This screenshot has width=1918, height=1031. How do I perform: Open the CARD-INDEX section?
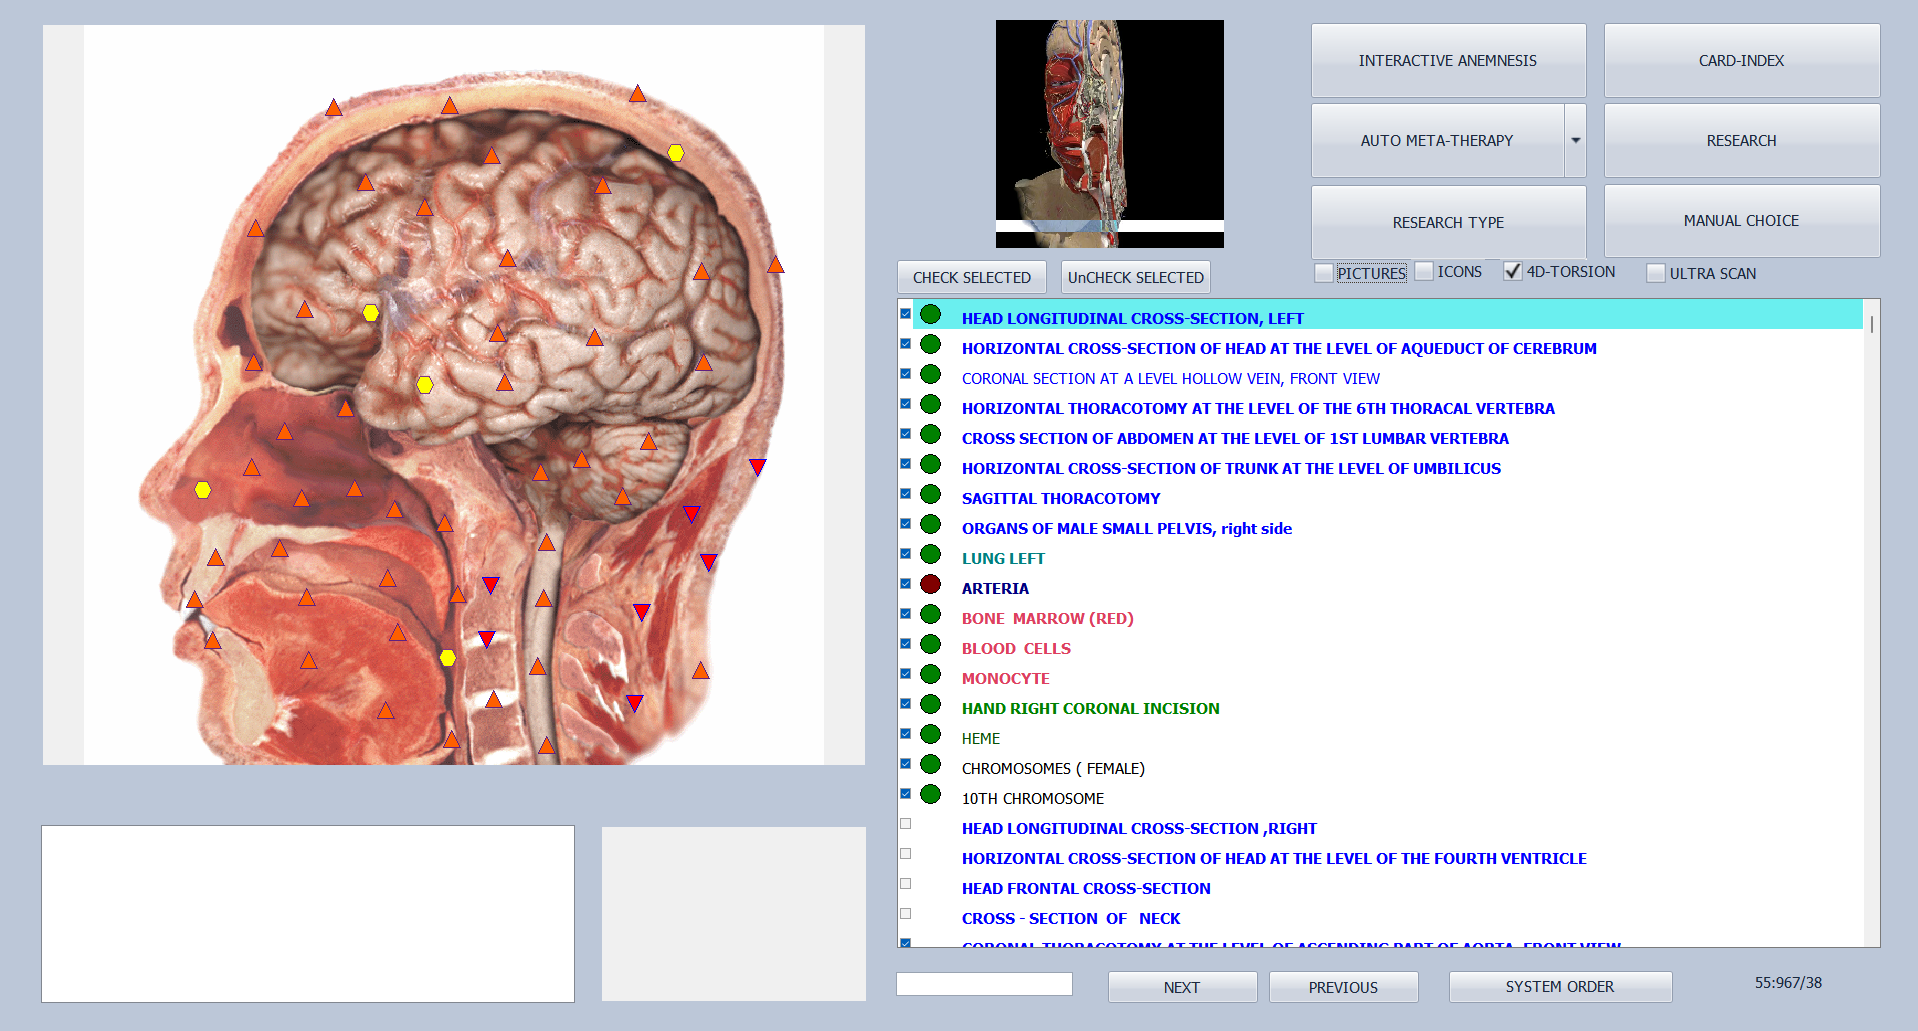click(1741, 61)
